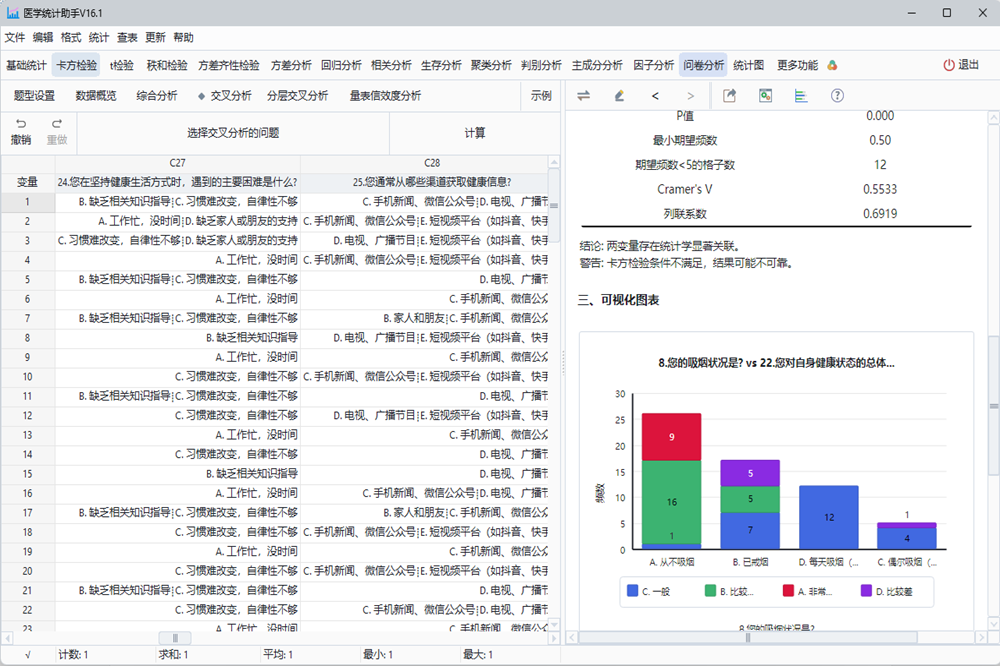Screen dimensions: 1000x666
Task: Open the 统计 menu in menu bar
Action: pos(99,37)
